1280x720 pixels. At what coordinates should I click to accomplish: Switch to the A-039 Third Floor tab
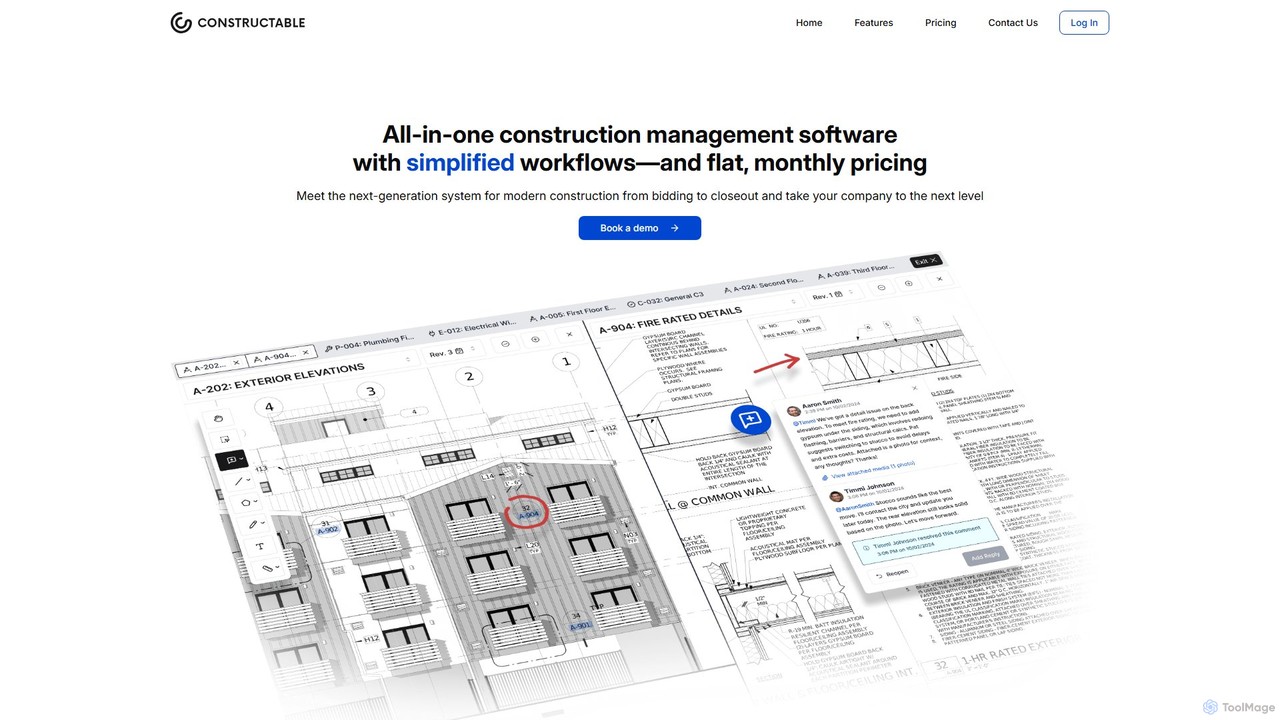856,272
